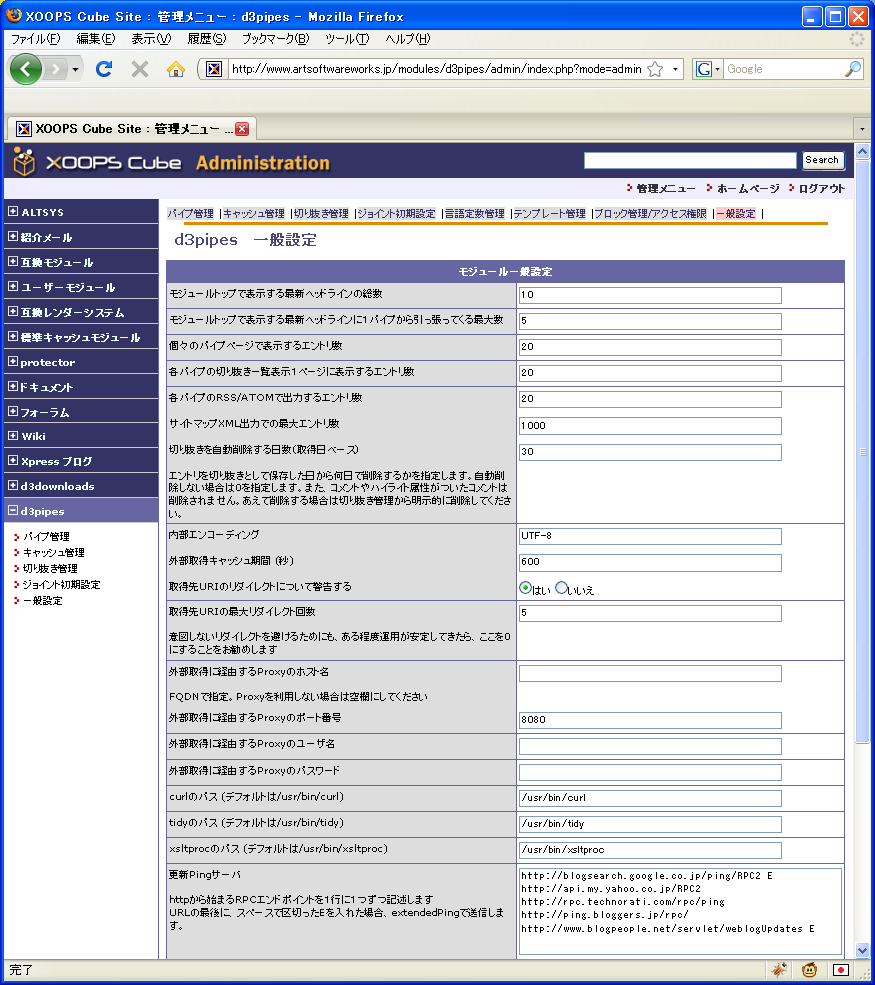
Task: Collapse the d3pipes sidebar module
Action: (12, 511)
